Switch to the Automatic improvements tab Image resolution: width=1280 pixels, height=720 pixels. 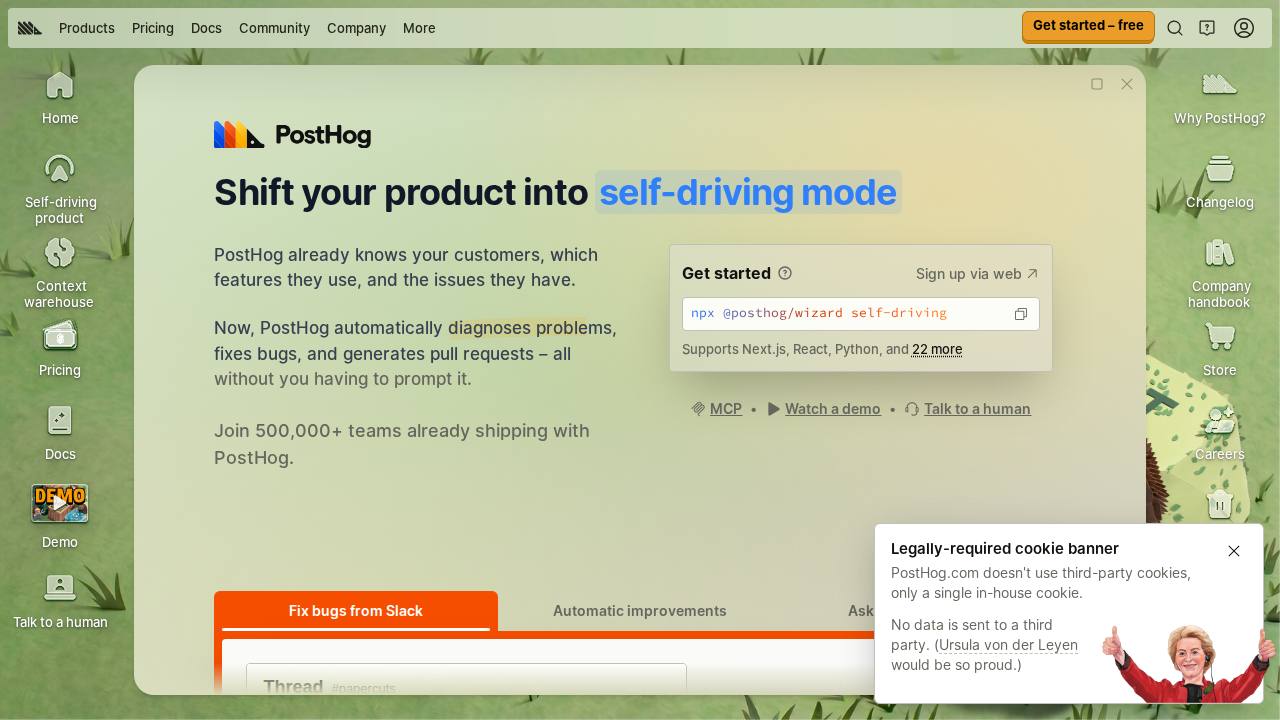640,611
